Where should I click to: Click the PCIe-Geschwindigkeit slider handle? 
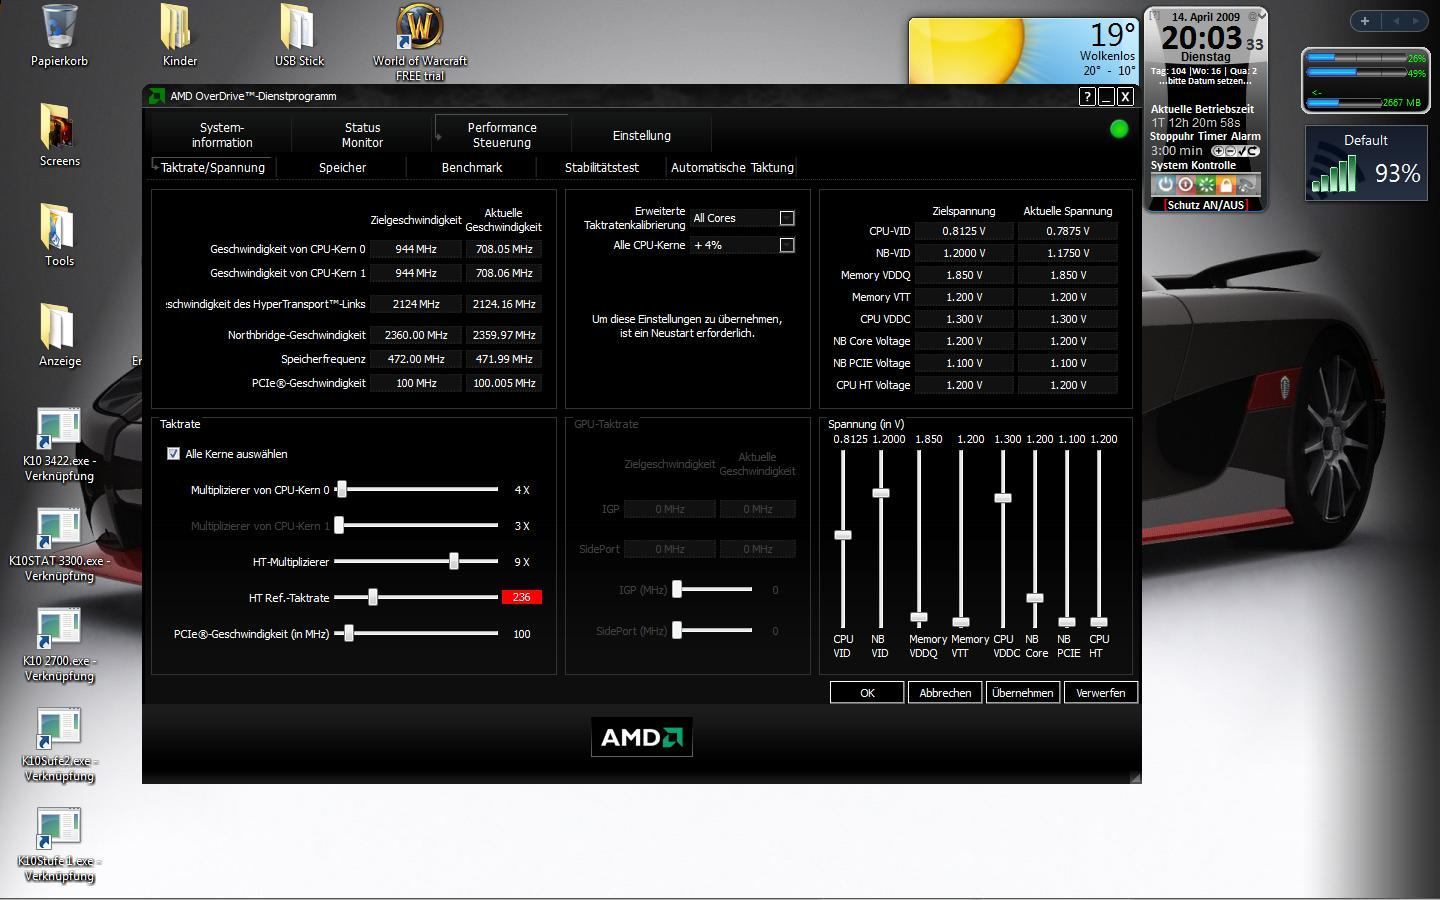349,633
